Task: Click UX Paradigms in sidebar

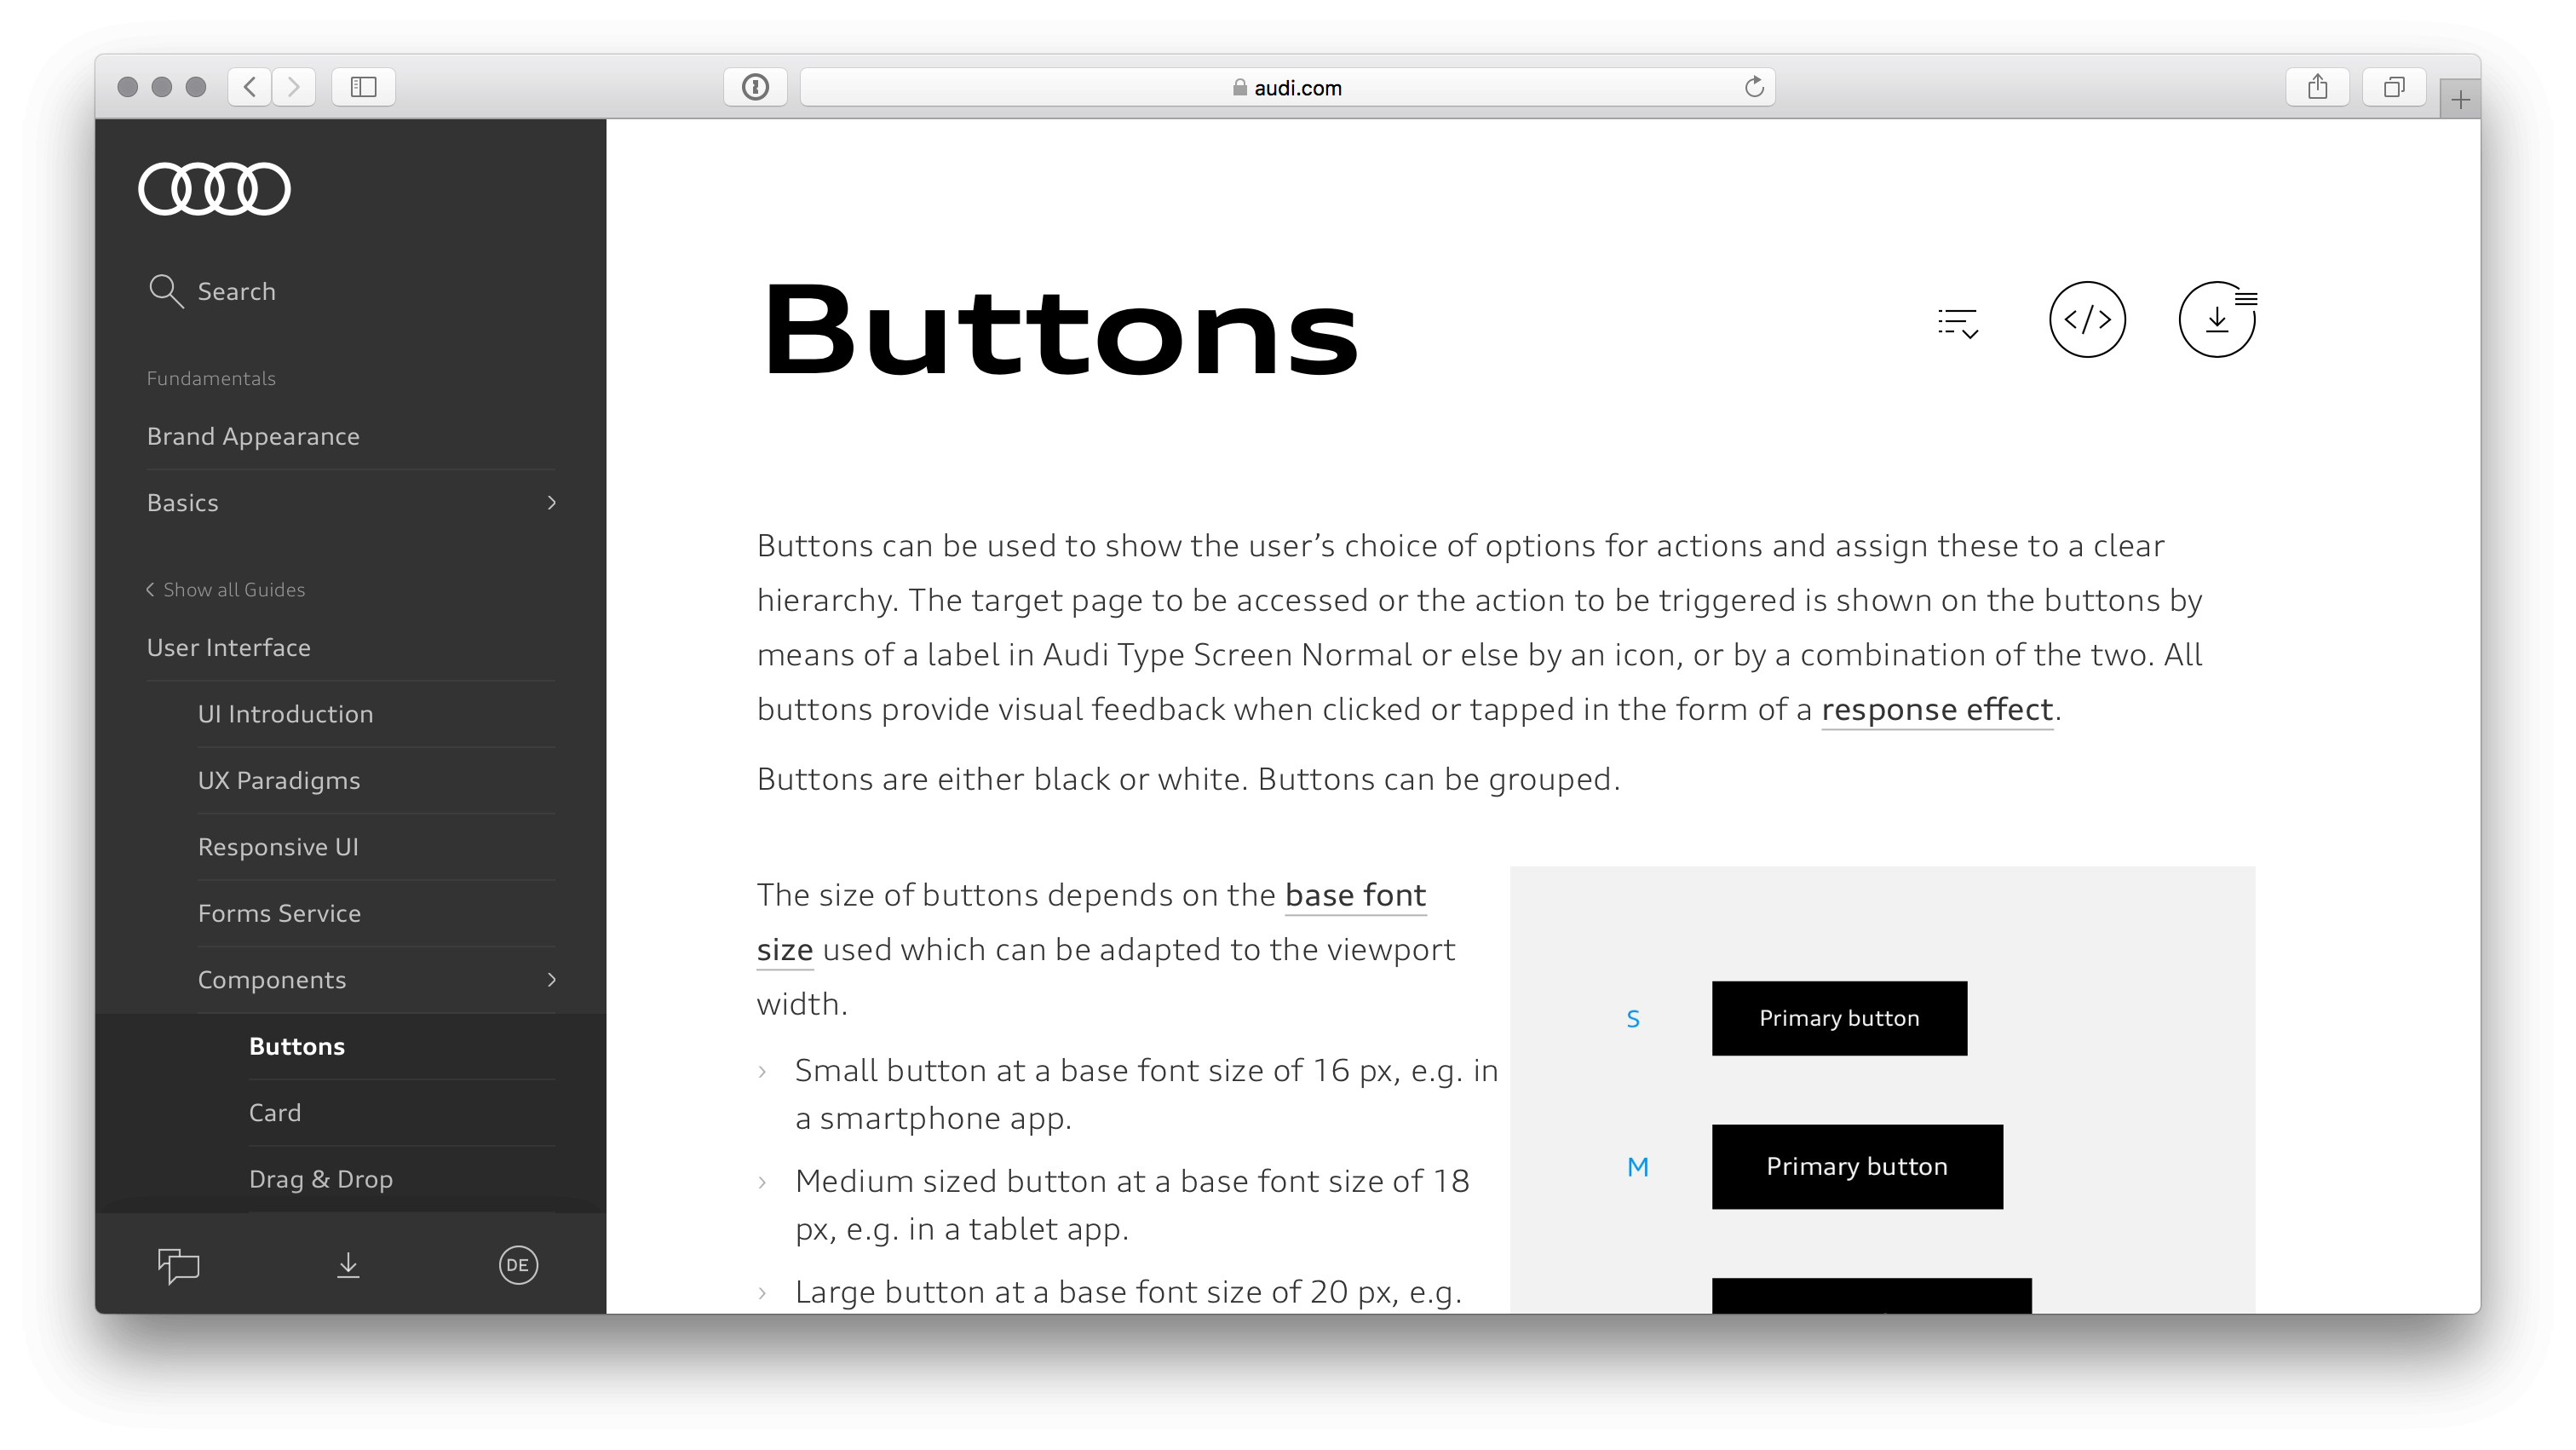Action: pyautogui.click(x=279, y=779)
